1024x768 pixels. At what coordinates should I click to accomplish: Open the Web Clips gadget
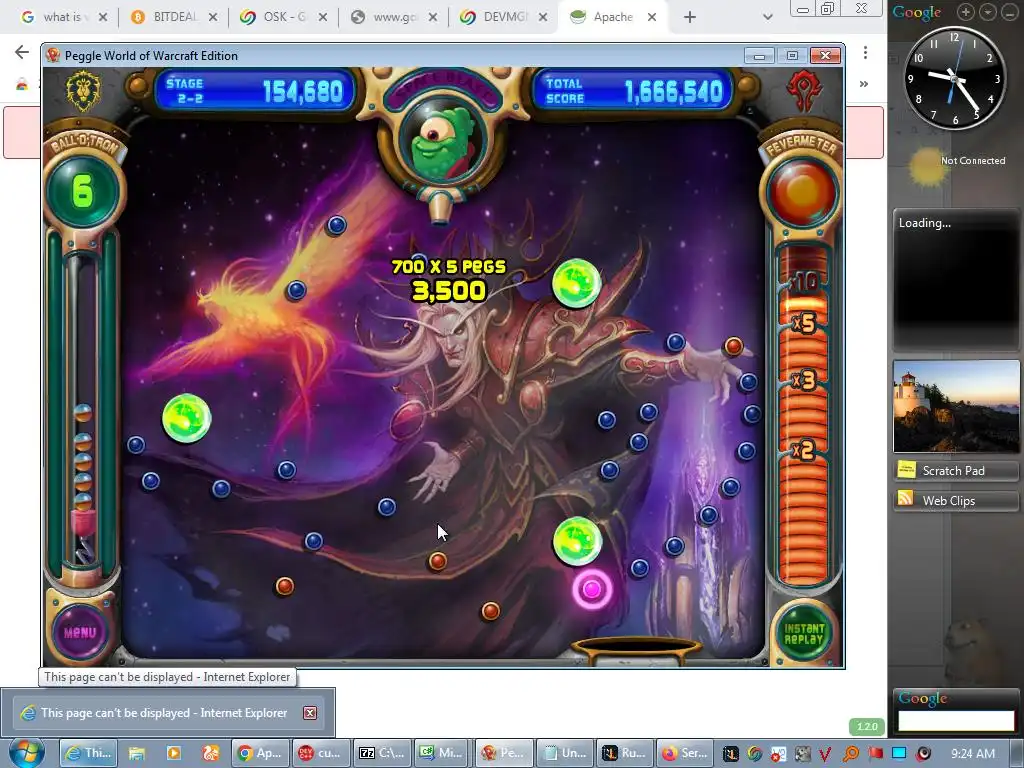click(956, 500)
